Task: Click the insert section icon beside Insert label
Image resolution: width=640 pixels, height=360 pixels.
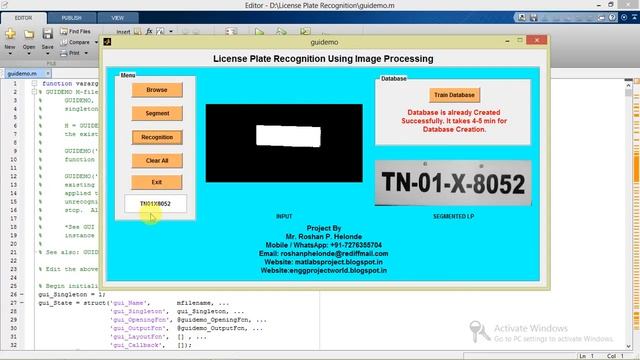Action: [138, 31]
